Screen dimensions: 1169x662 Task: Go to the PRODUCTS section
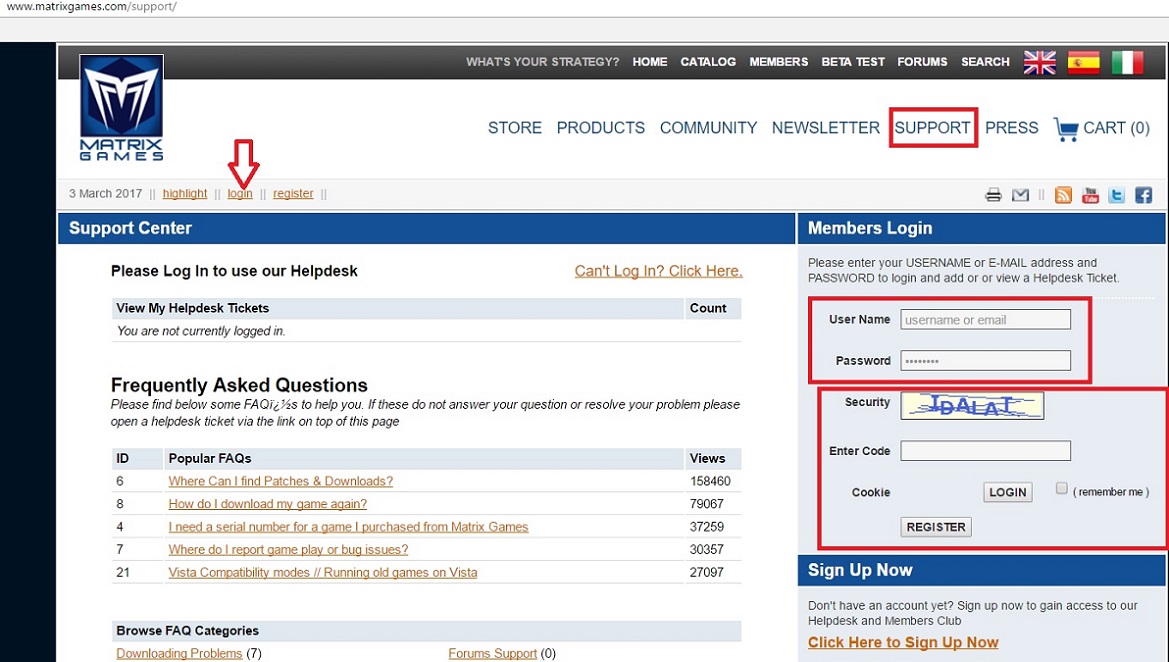tap(600, 128)
